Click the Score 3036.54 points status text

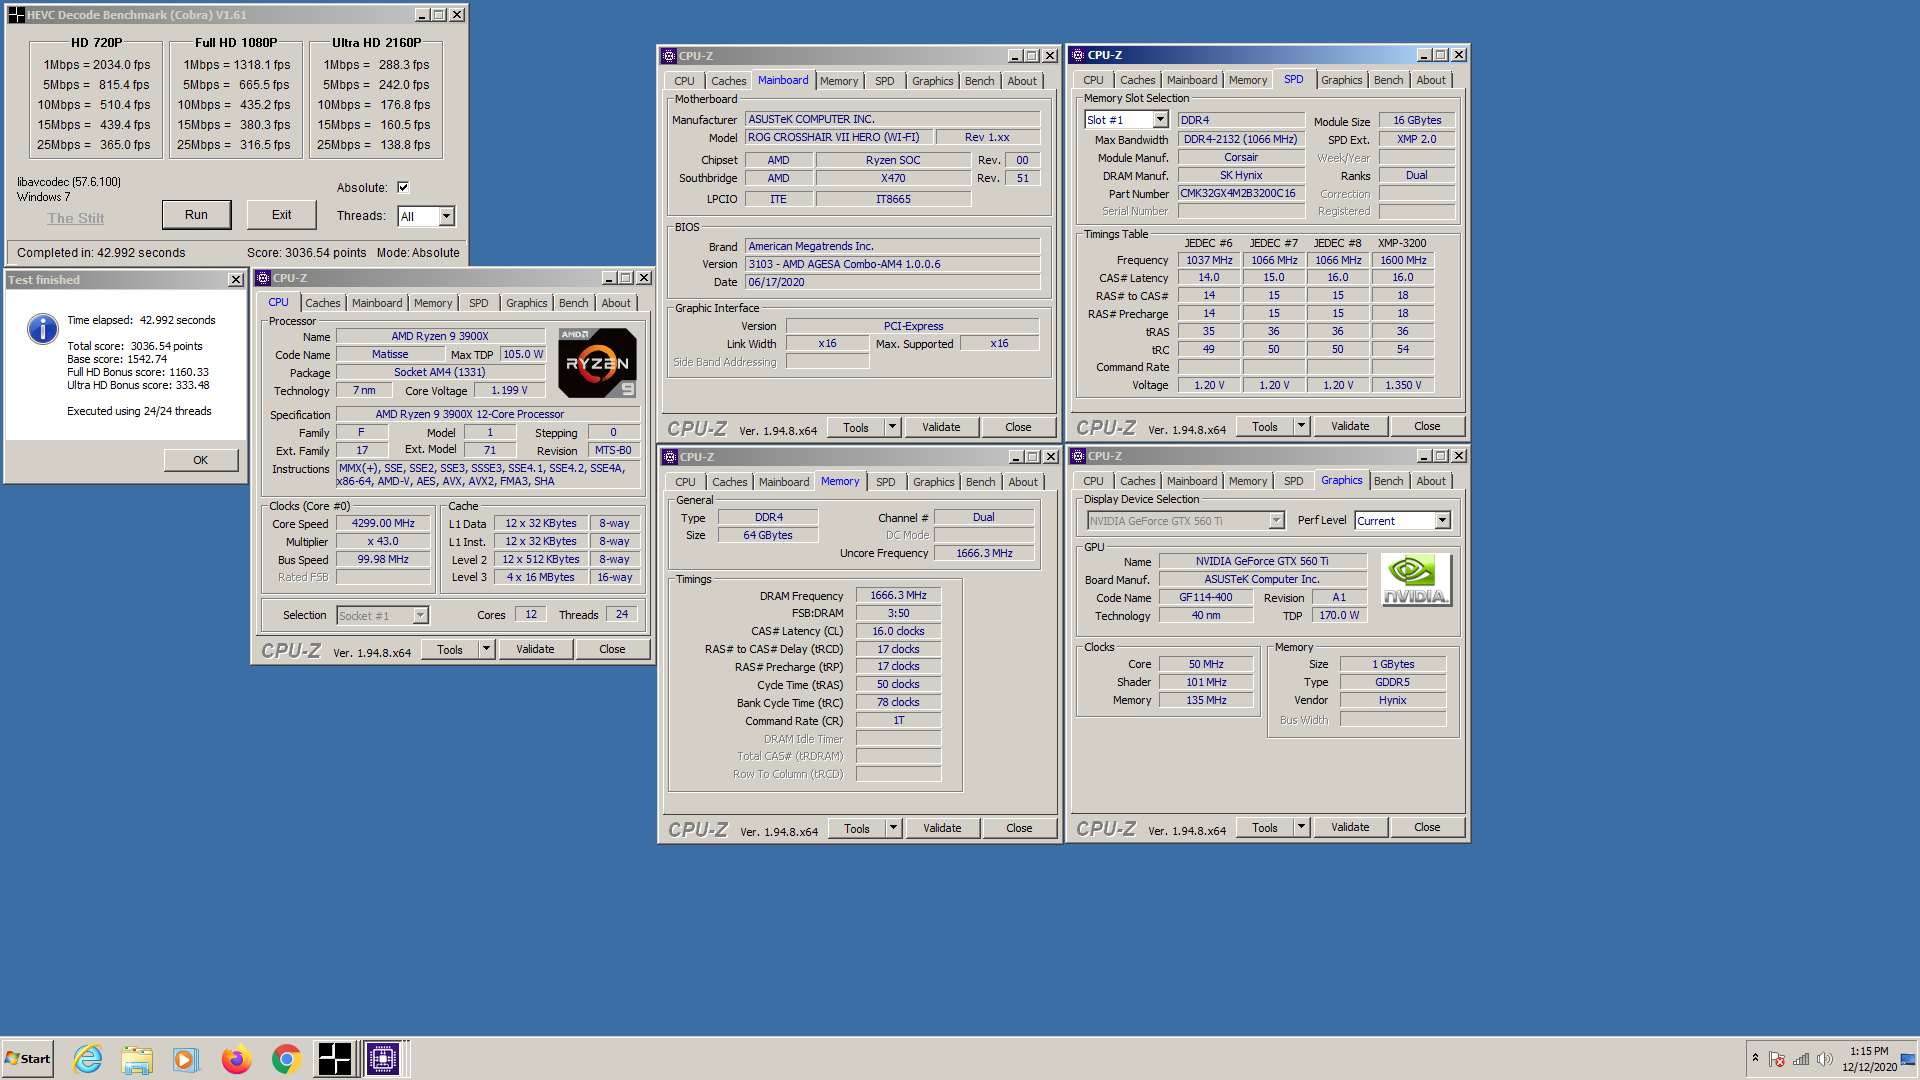pos(306,253)
